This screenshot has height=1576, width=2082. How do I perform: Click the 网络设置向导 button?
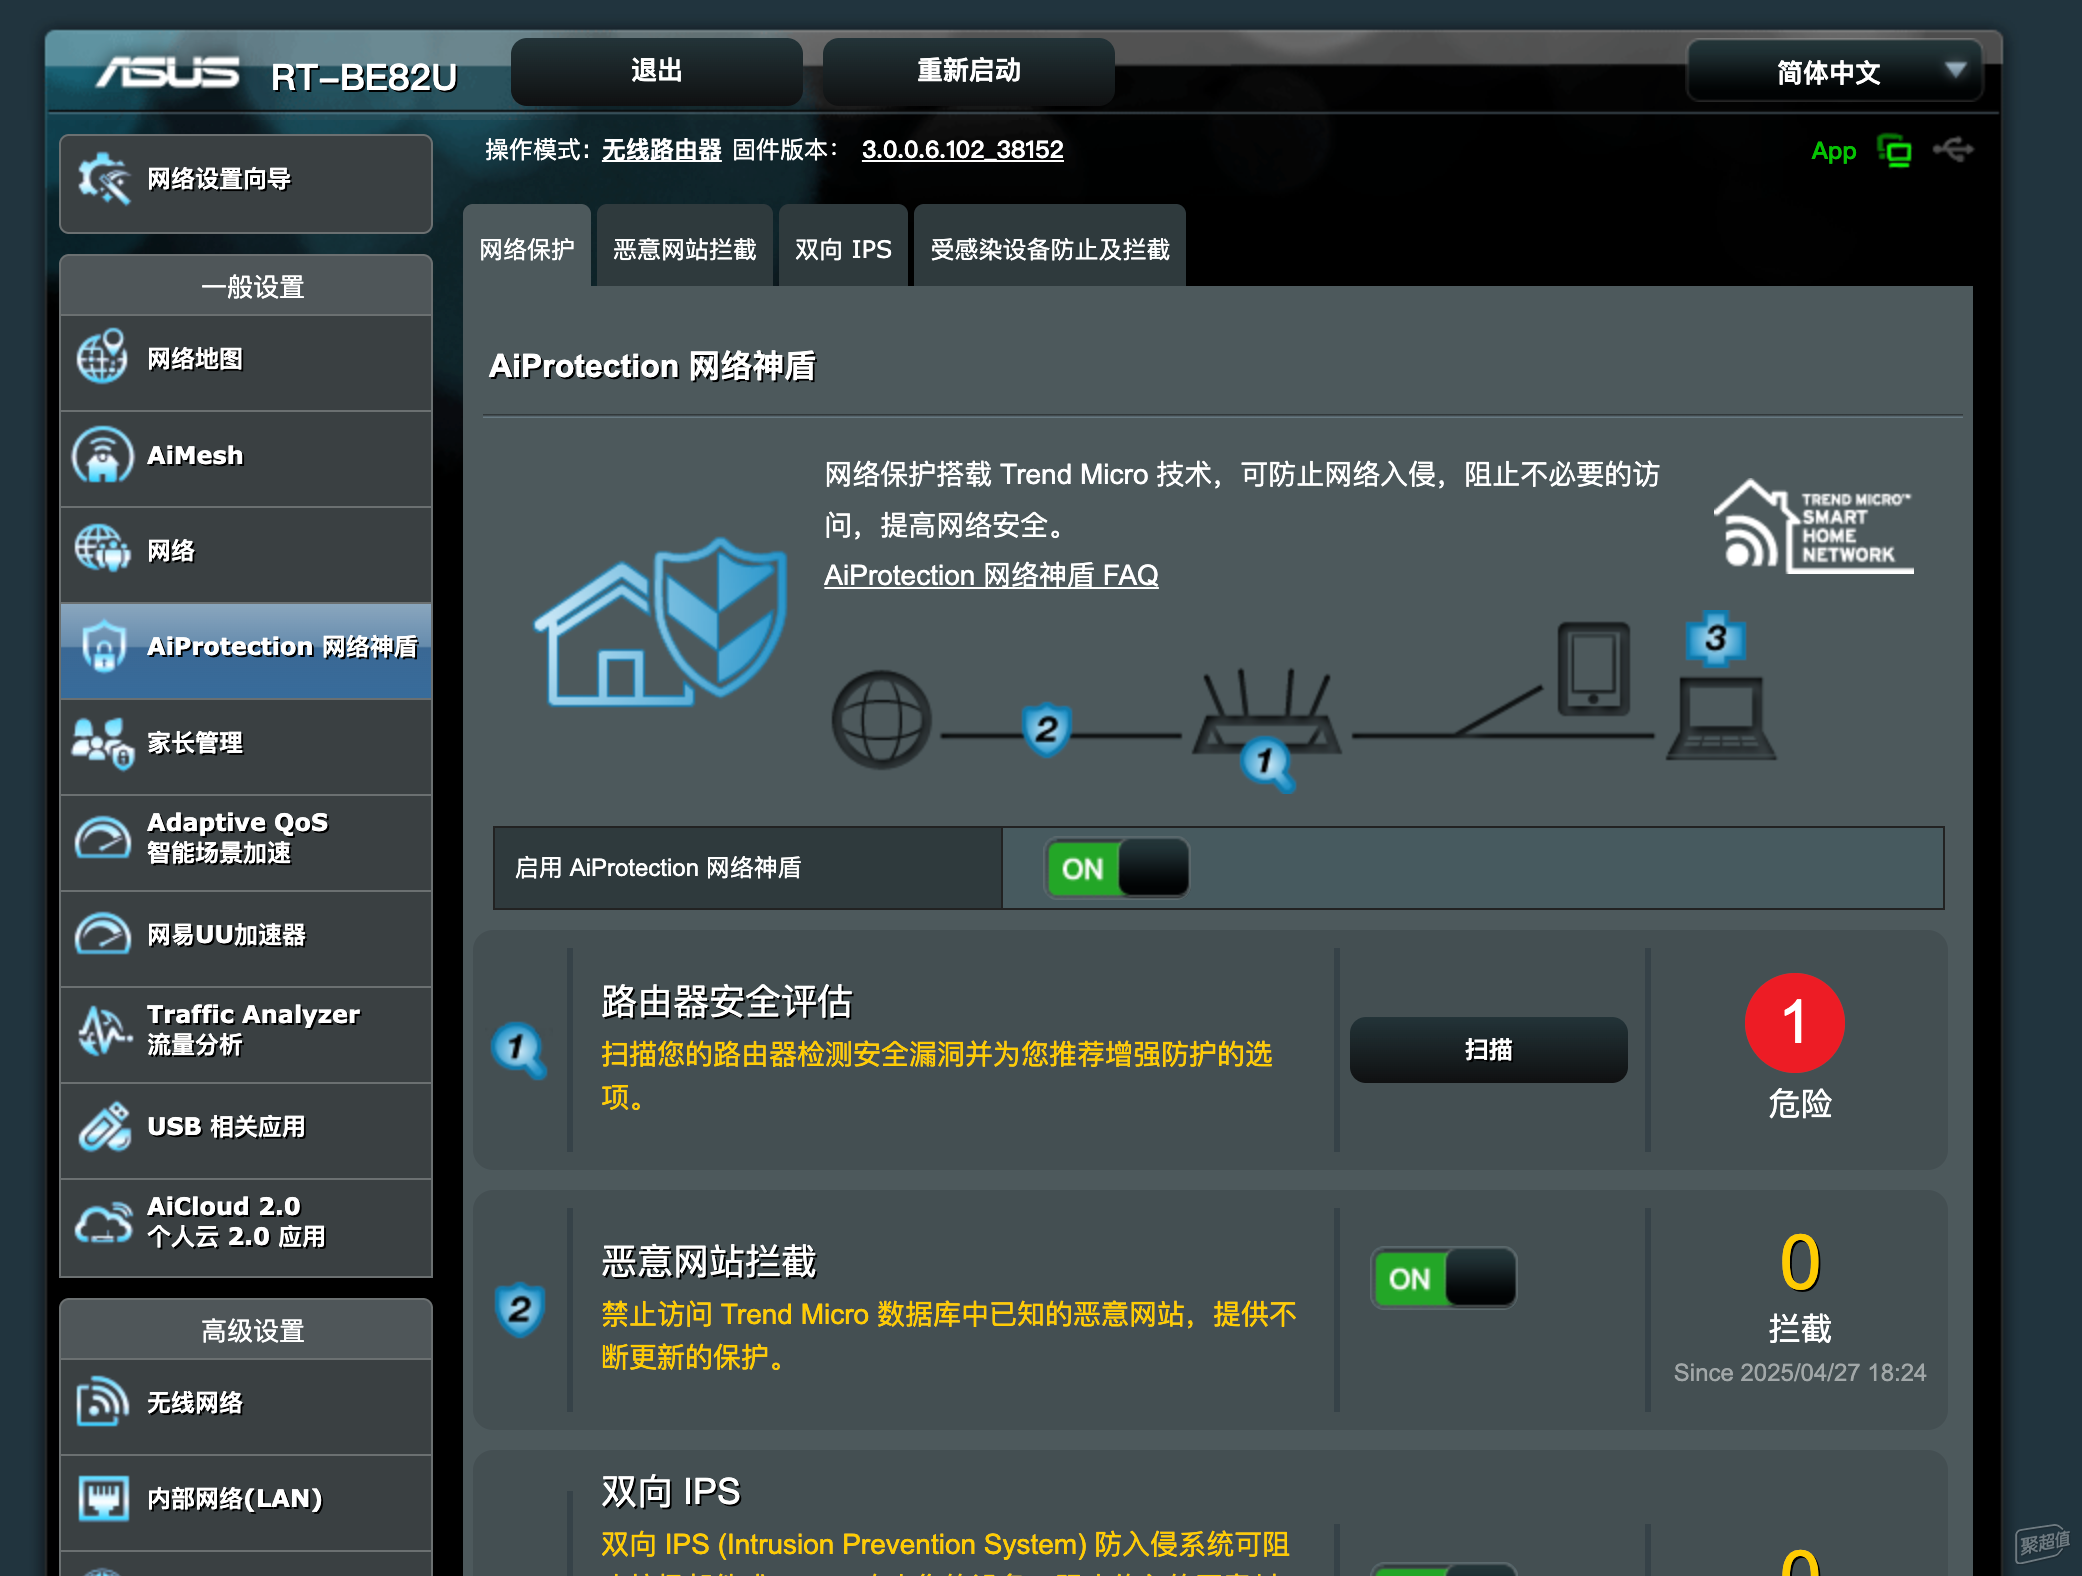[x=246, y=184]
